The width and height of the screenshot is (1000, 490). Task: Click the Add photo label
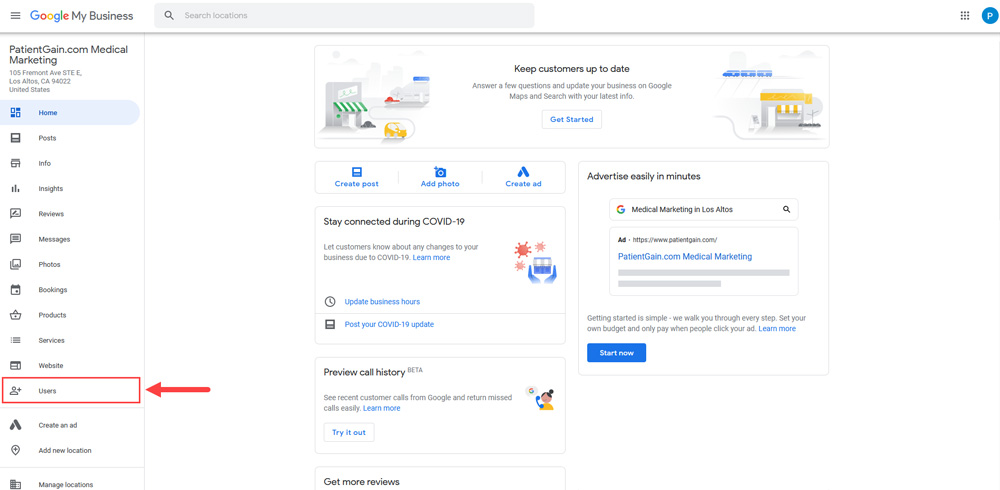click(440, 184)
